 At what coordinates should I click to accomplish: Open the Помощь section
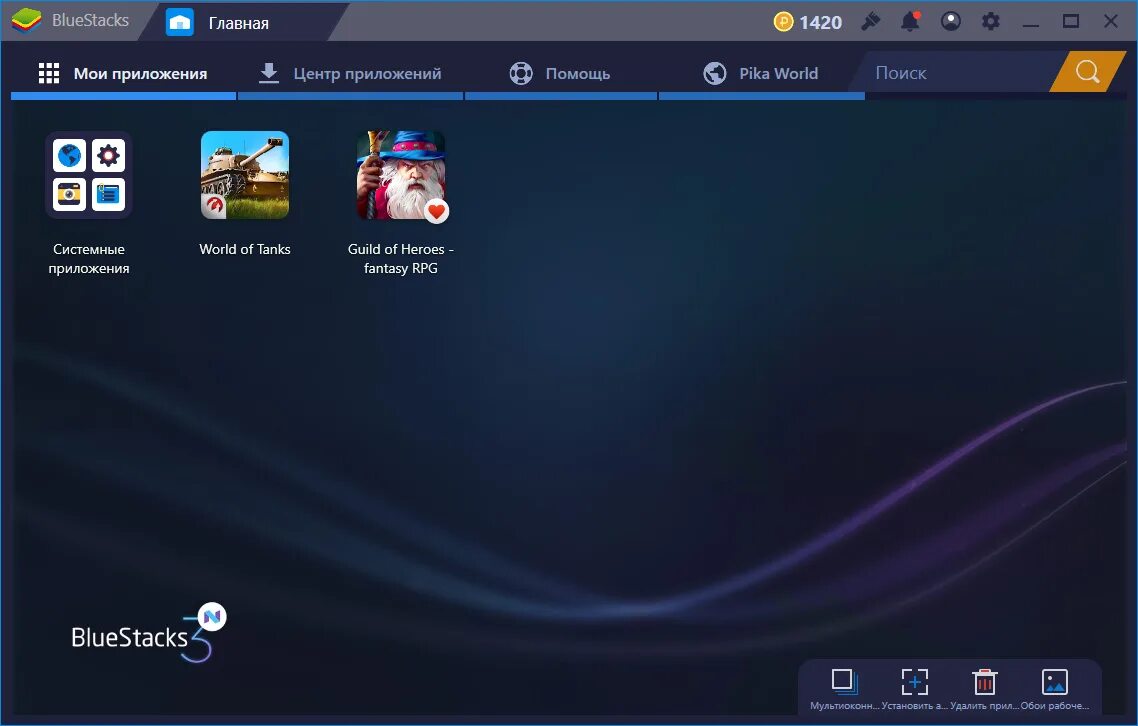[x=560, y=72]
